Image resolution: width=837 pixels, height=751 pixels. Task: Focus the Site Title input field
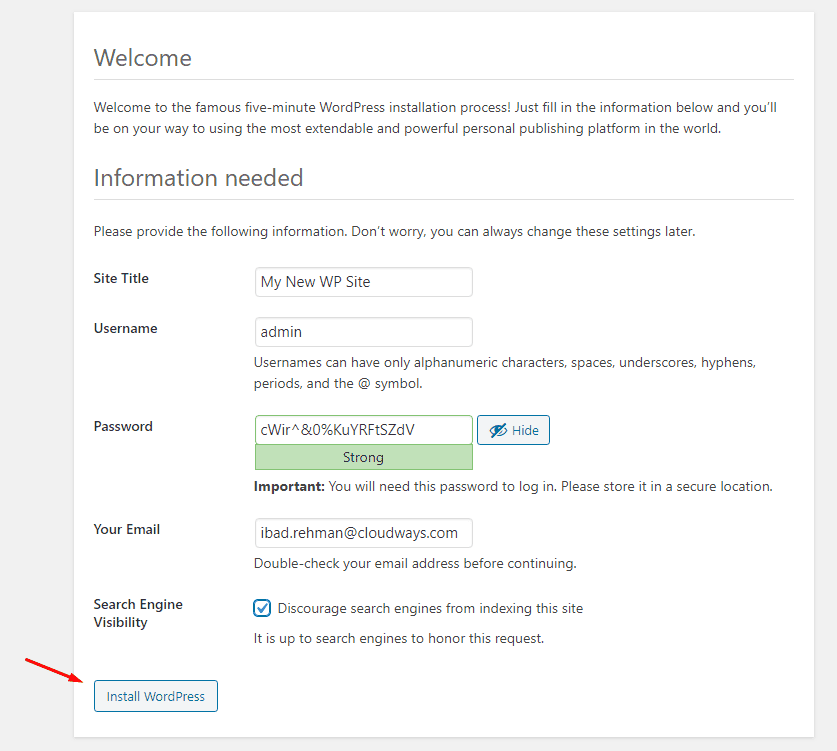coord(364,282)
